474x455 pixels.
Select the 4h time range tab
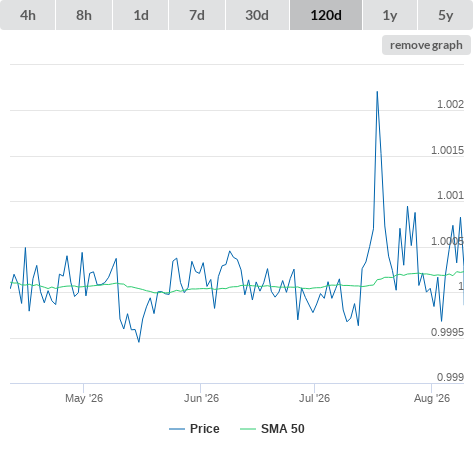click(28, 15)
